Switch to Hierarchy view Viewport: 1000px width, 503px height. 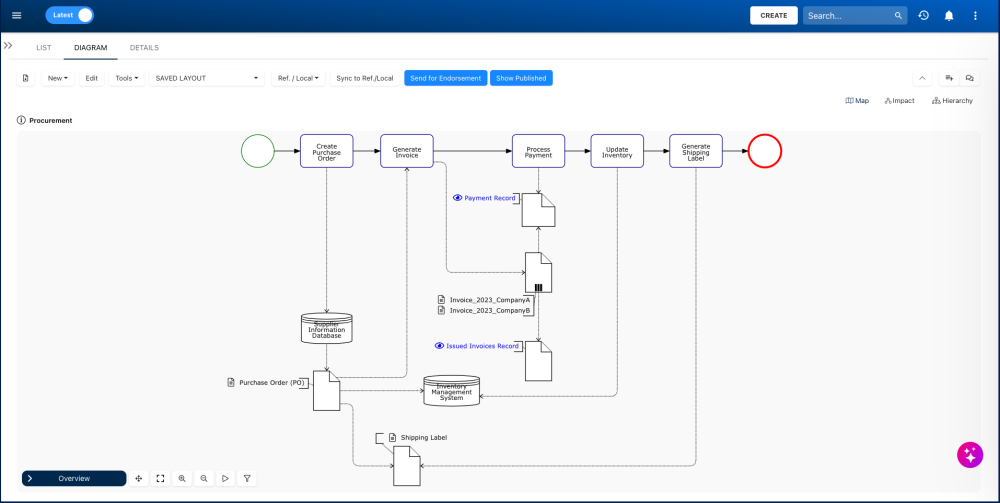(x=952, y=101)
